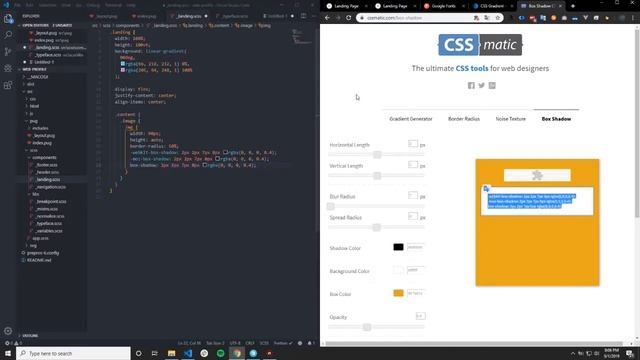The width and height of the screenshot is (640, 360).
Task: Switch to Visual Studio Code on the taskbar
Action: [x=188, y=353]
